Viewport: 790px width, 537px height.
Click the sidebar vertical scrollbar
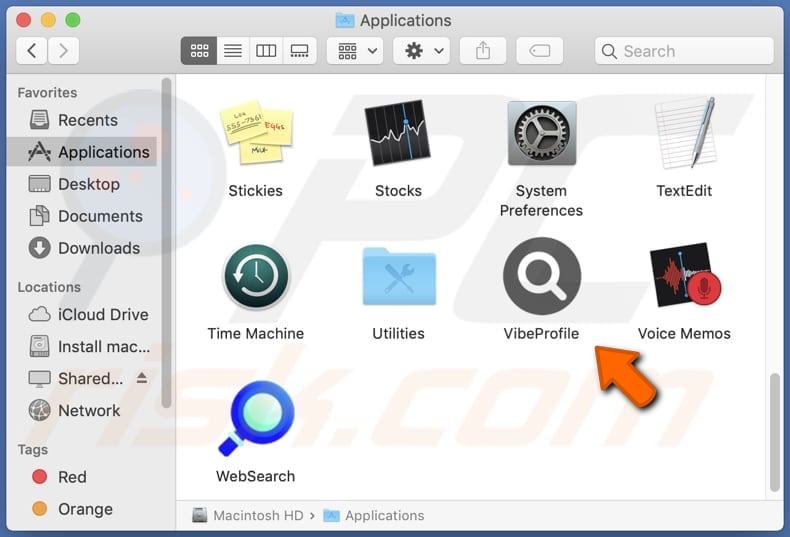(166, 243)
